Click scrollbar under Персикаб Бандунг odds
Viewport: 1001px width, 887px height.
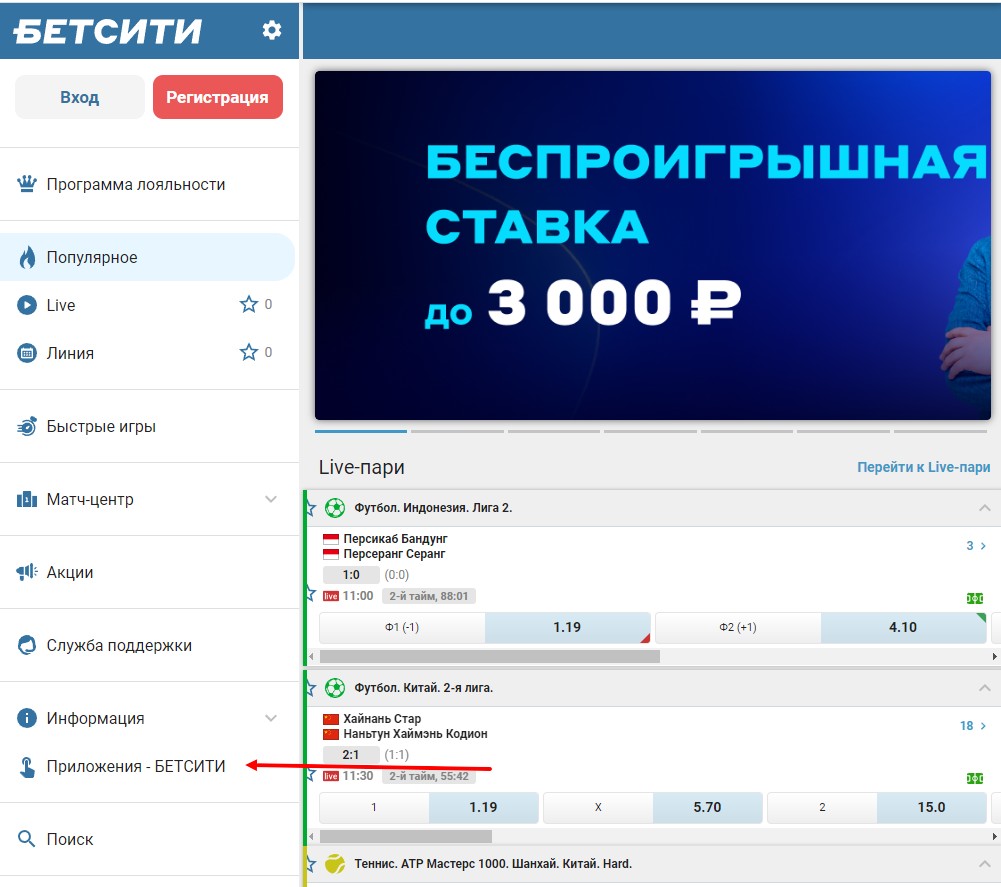(490, 656)
